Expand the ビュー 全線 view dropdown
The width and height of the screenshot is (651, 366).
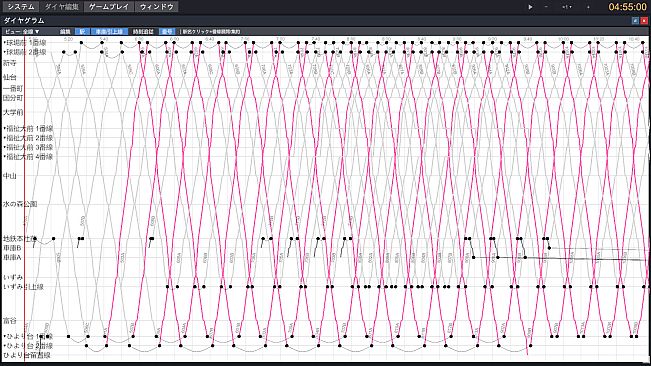point(22,32)
